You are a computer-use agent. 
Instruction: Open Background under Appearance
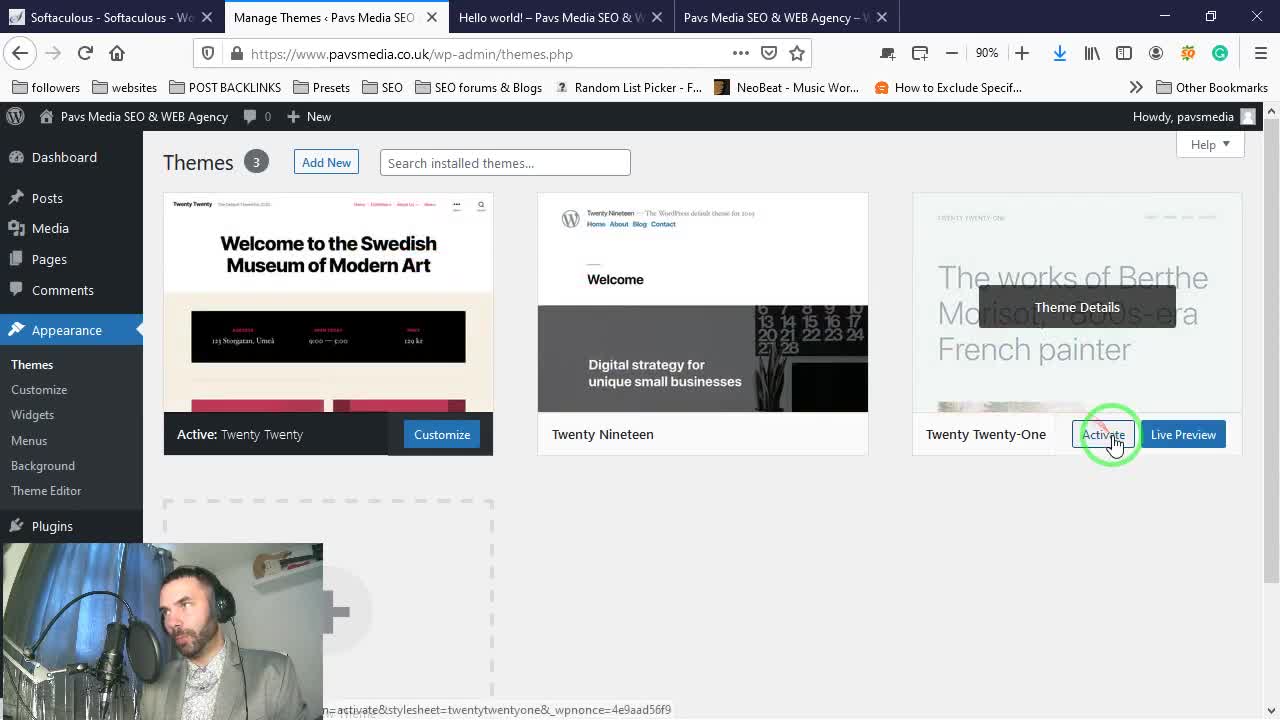pyautogui.click(x=43, y=466)
